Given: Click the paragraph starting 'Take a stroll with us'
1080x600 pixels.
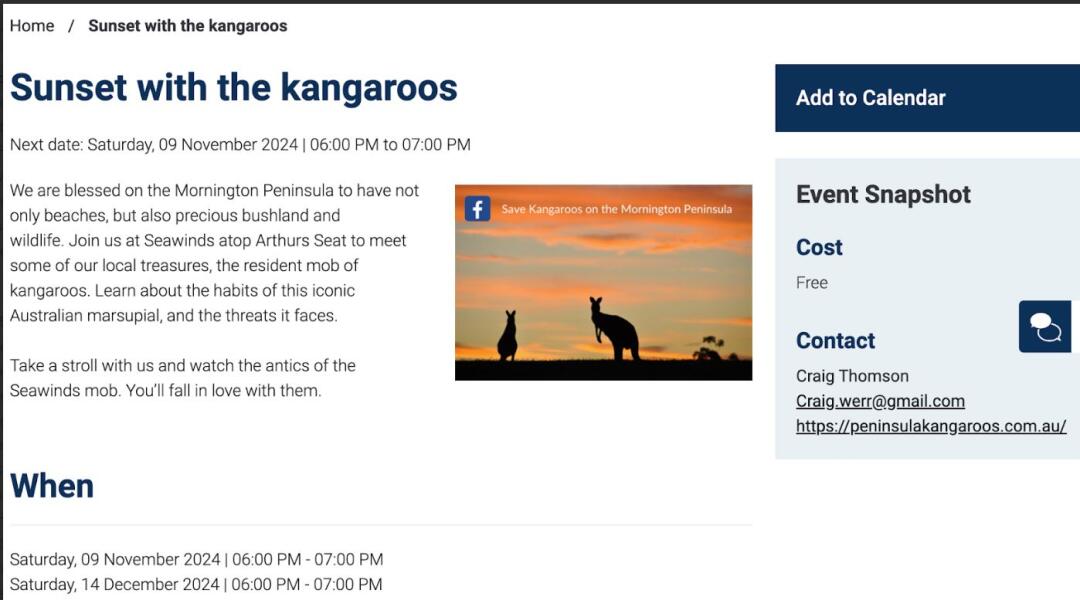Looking at the screenshot, I should 183,377.
